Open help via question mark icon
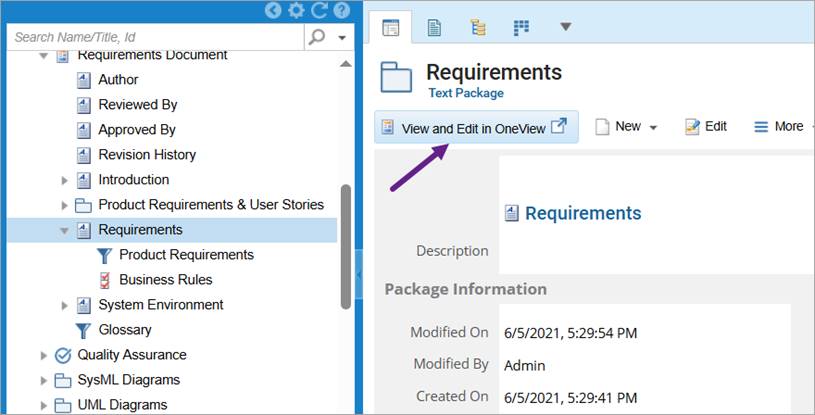 pos(342,11)
